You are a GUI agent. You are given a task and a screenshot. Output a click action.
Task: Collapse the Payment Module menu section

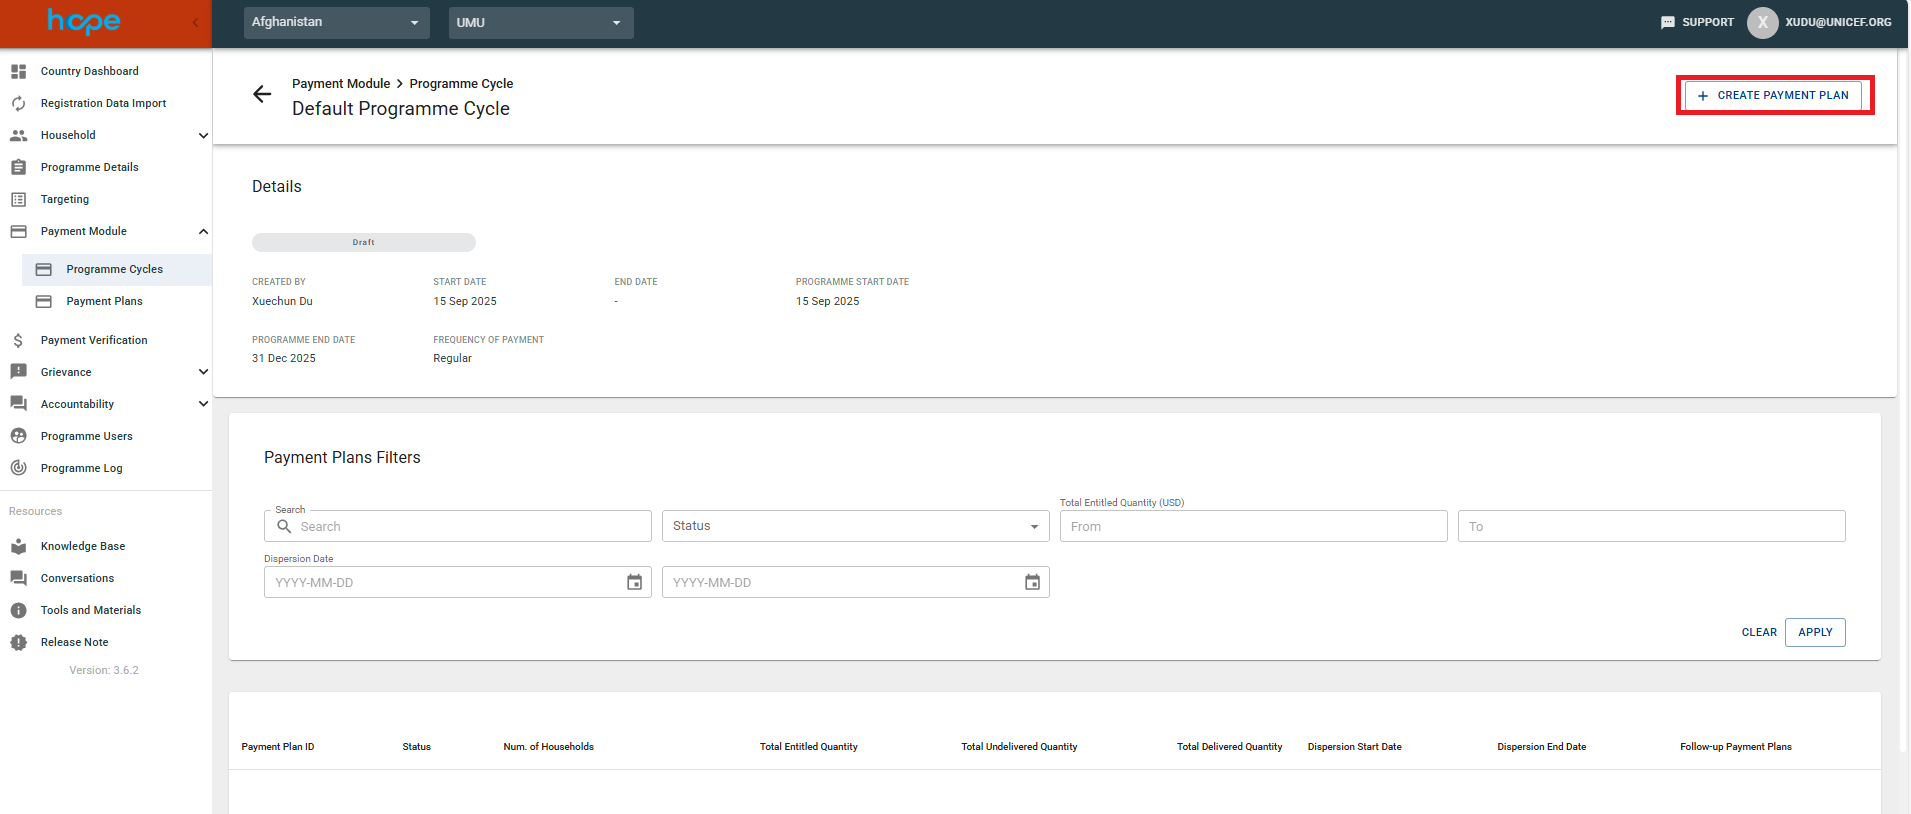click(203, 231)
